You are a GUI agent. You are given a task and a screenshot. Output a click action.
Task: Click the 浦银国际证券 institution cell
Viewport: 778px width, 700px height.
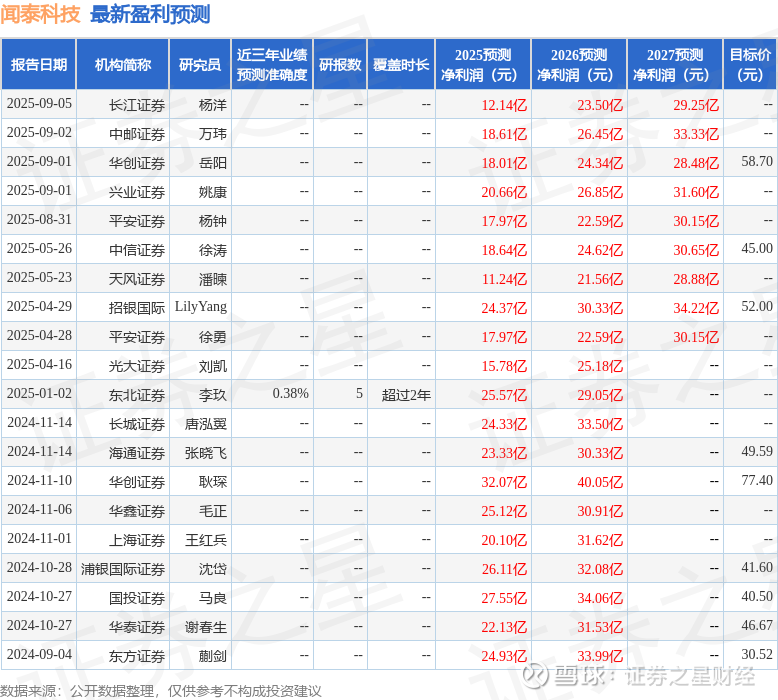coord(123,569)
